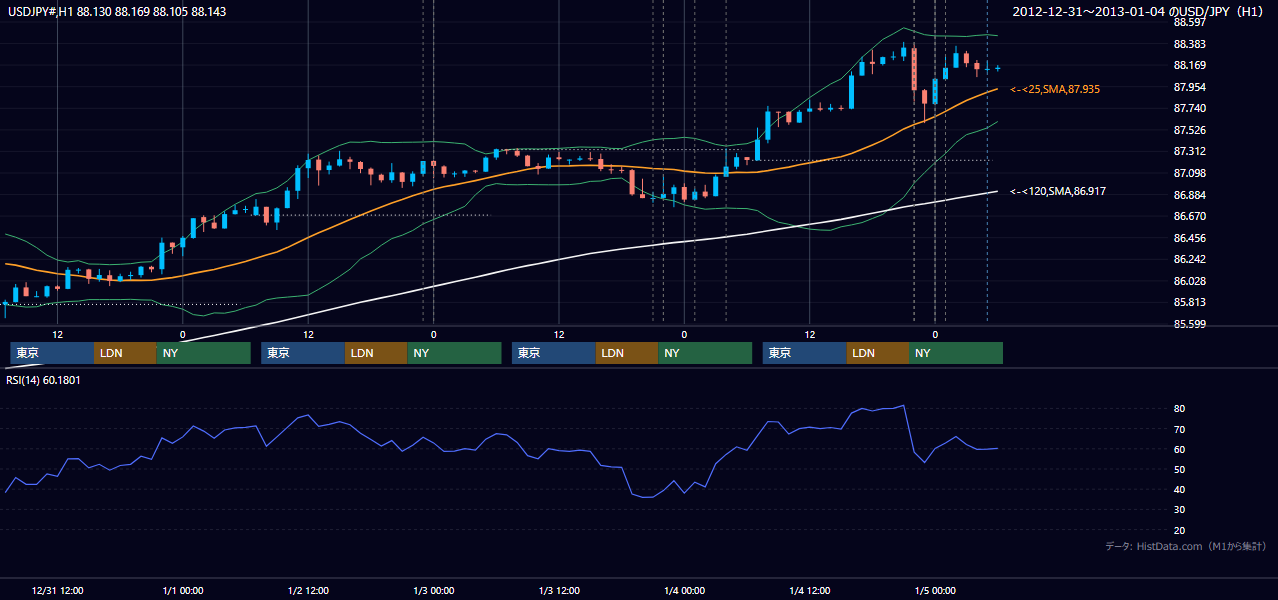
Task: Click RSI scale level 60
Action: point(1179,449)
